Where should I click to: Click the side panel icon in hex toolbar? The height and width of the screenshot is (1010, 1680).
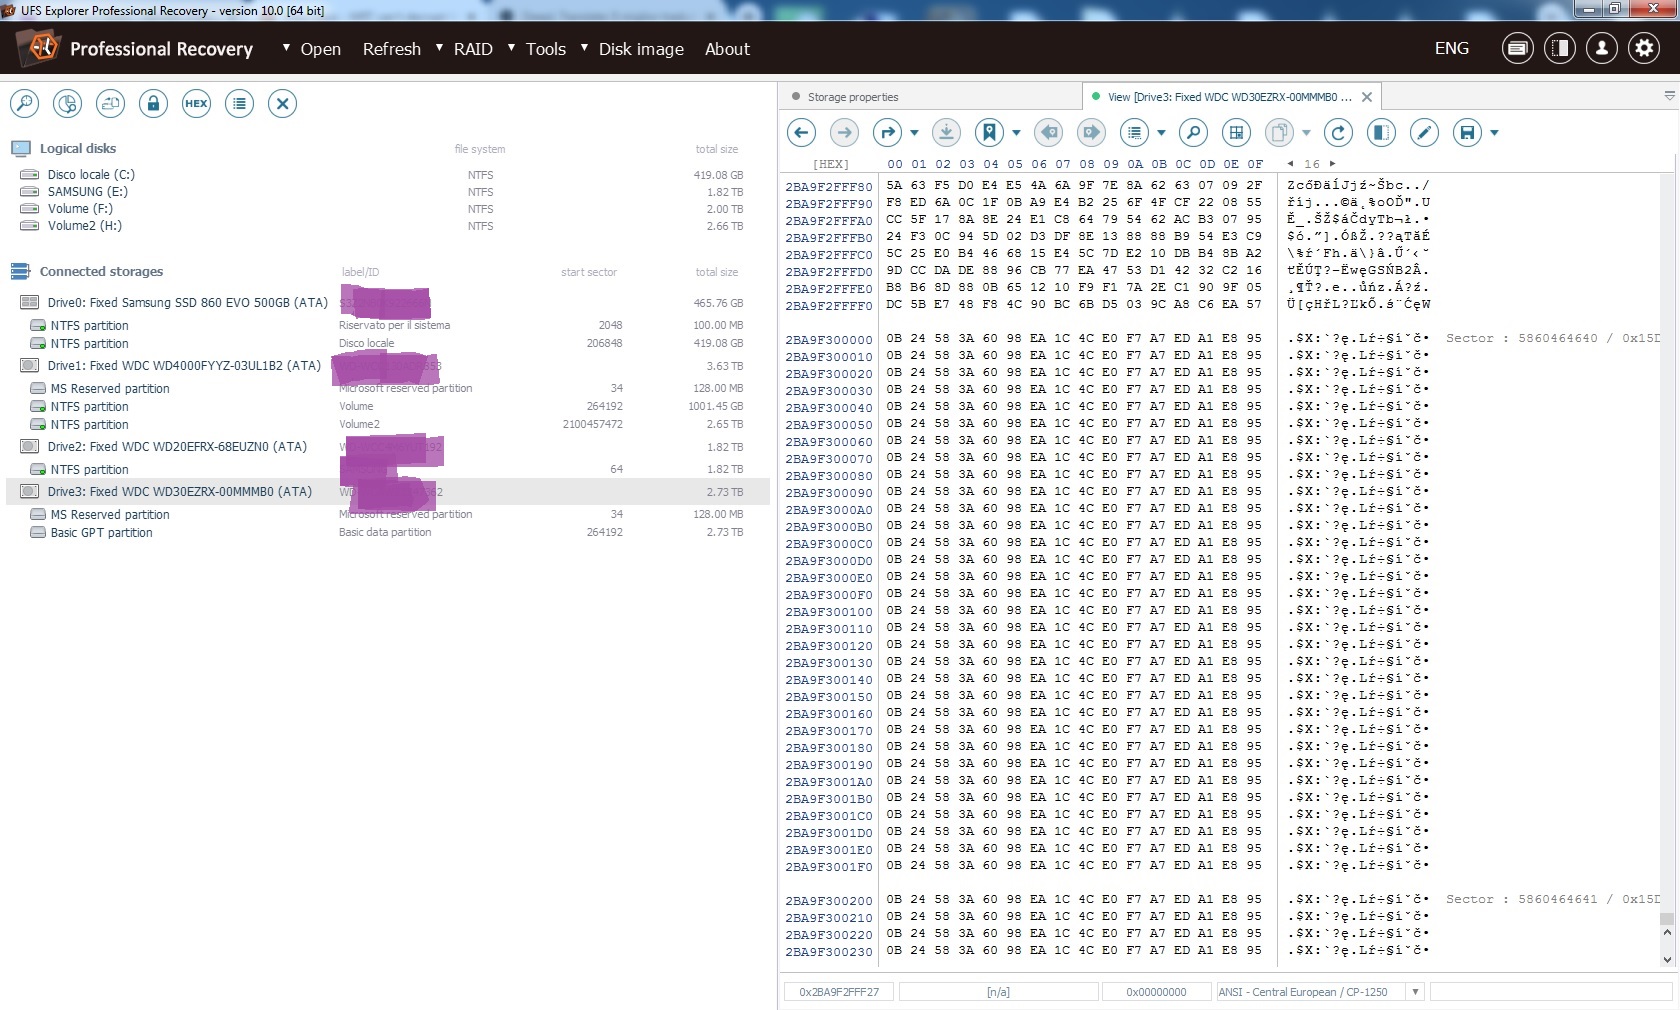pos(1381,132)
